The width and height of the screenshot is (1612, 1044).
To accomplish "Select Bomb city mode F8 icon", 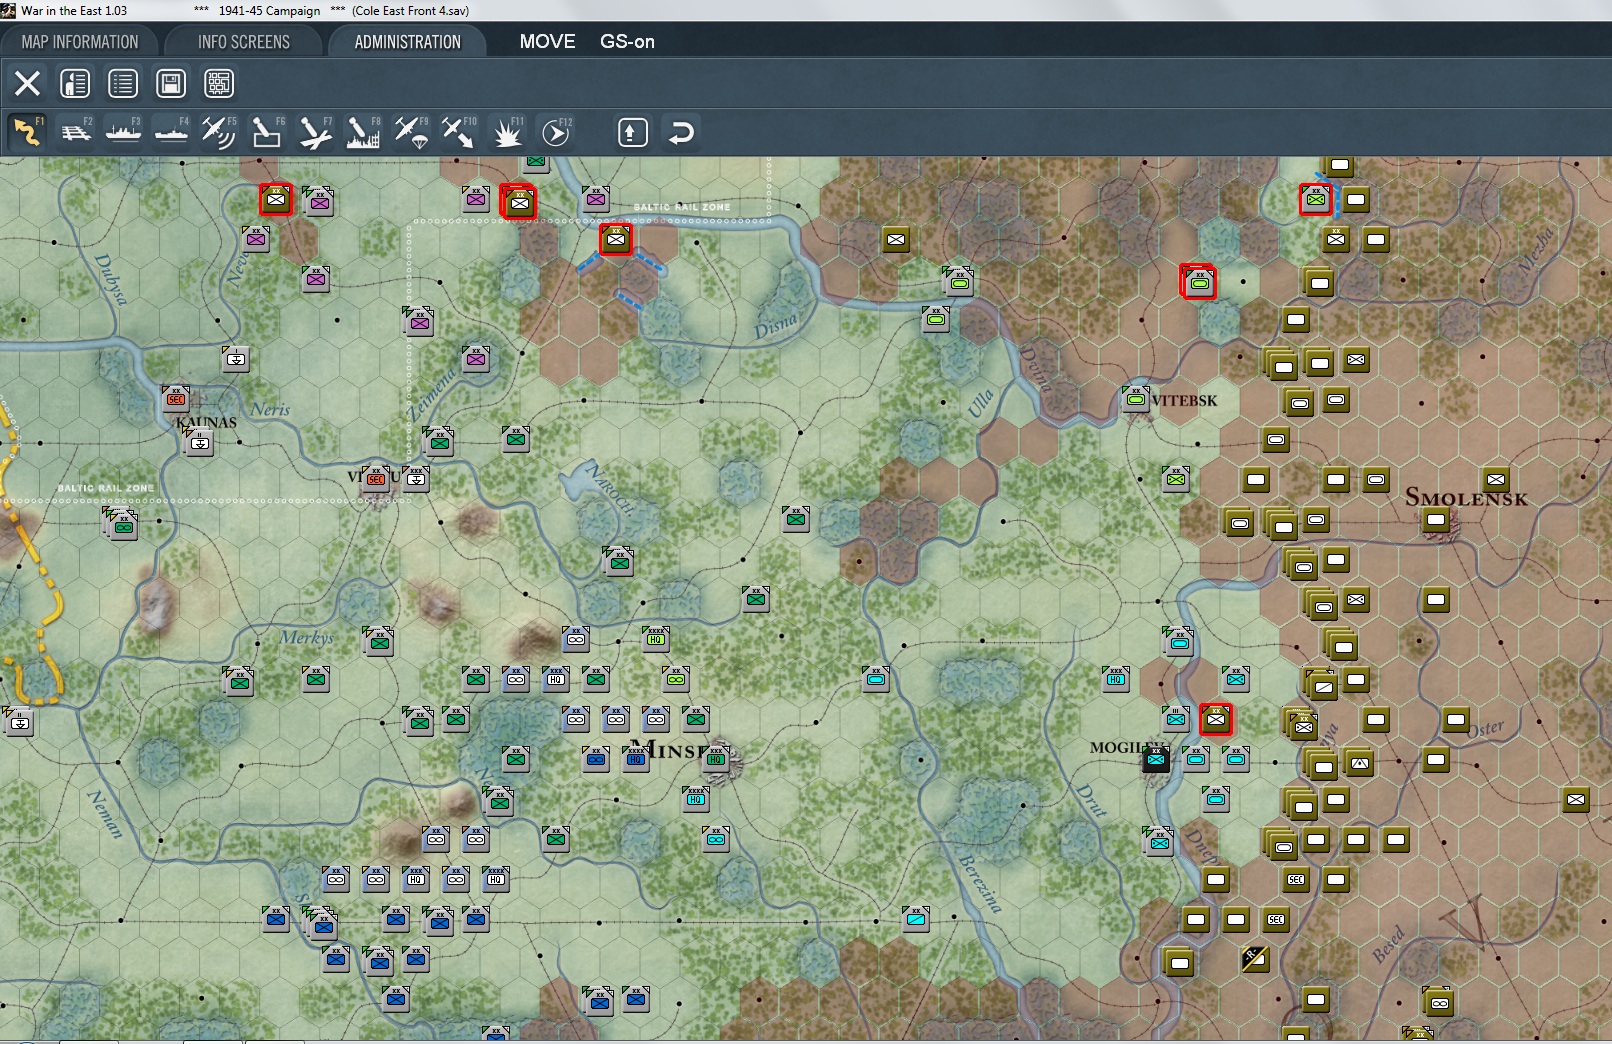I will 363,132.
